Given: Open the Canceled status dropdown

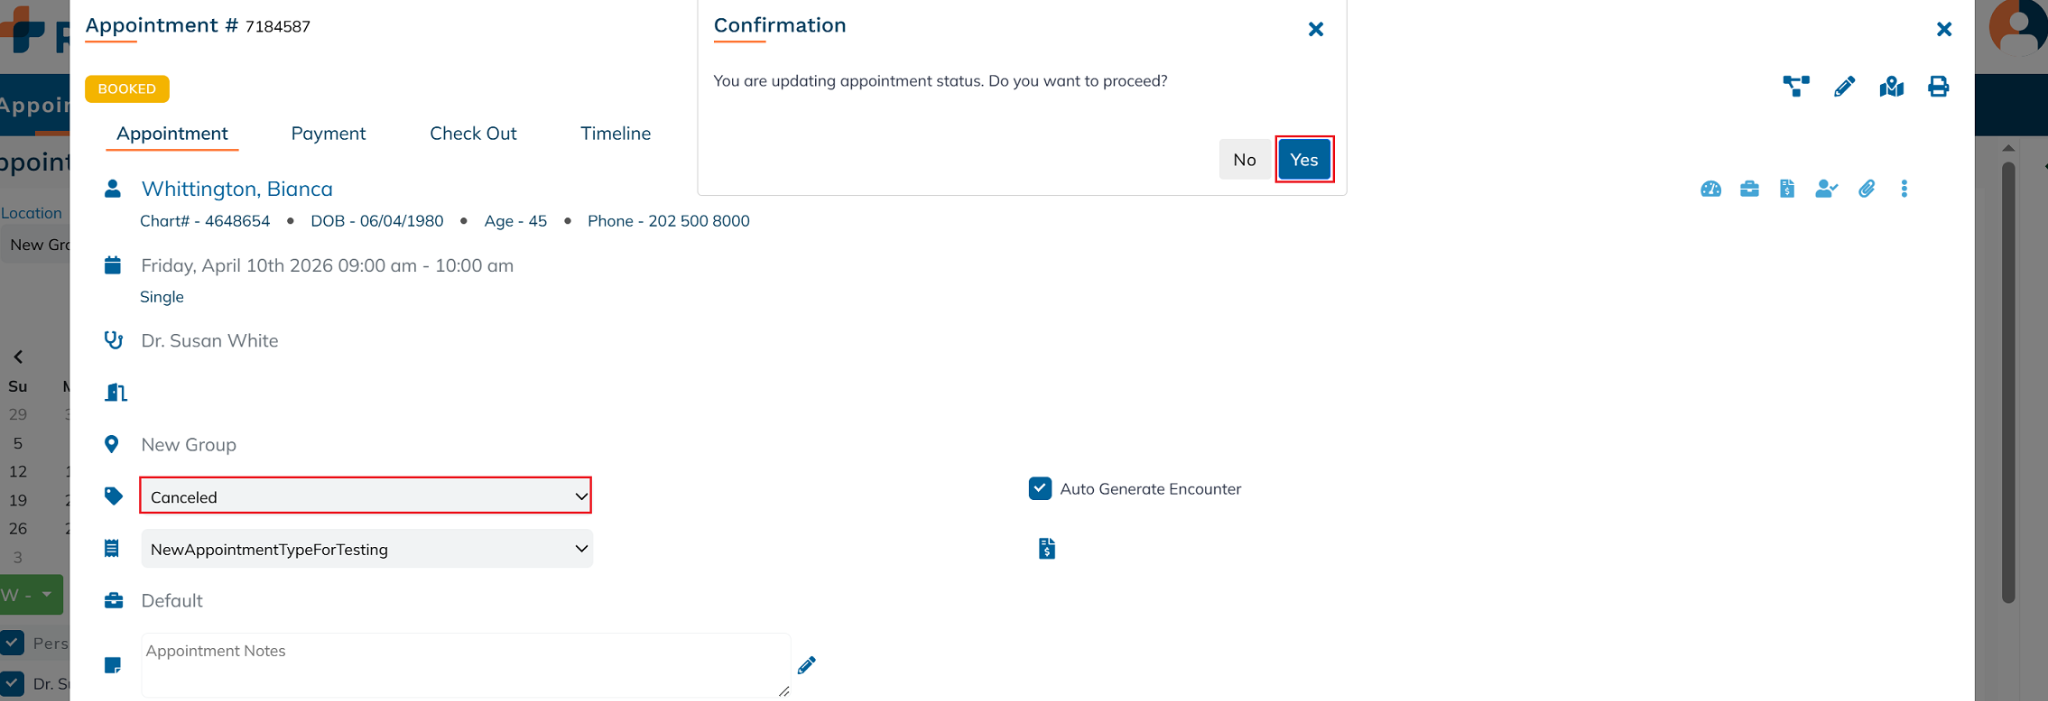Looking at the screenshot, I should pos(365,496).
